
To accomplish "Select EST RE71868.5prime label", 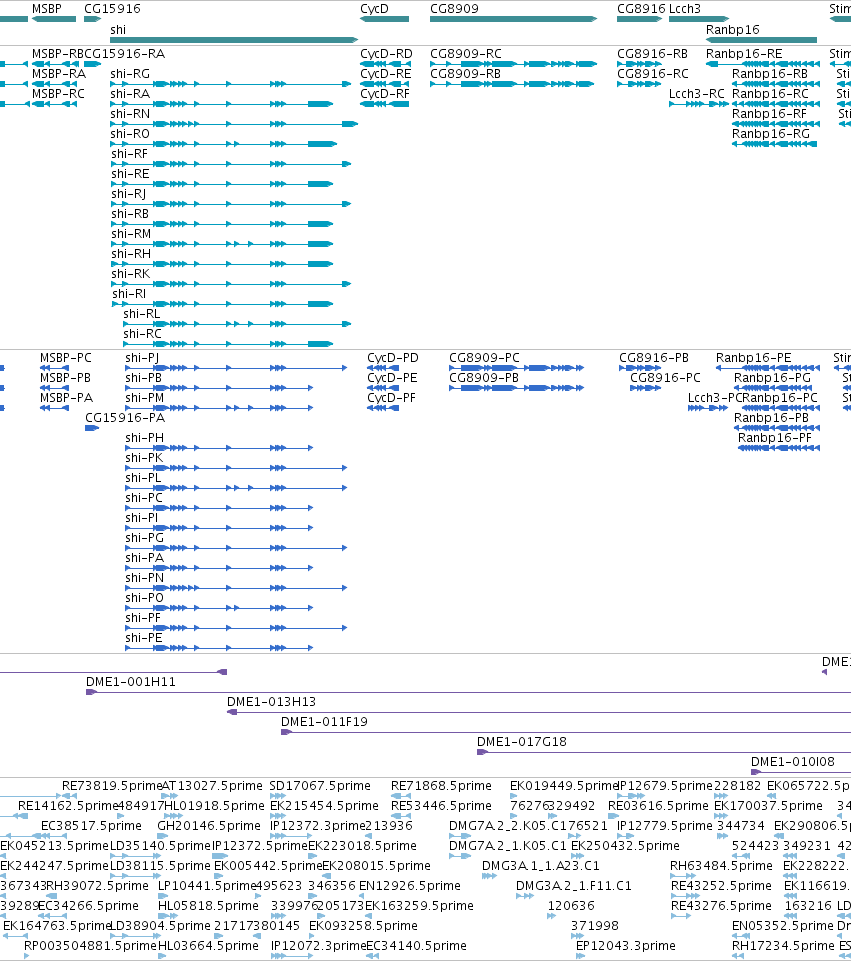I will [441, 786].
